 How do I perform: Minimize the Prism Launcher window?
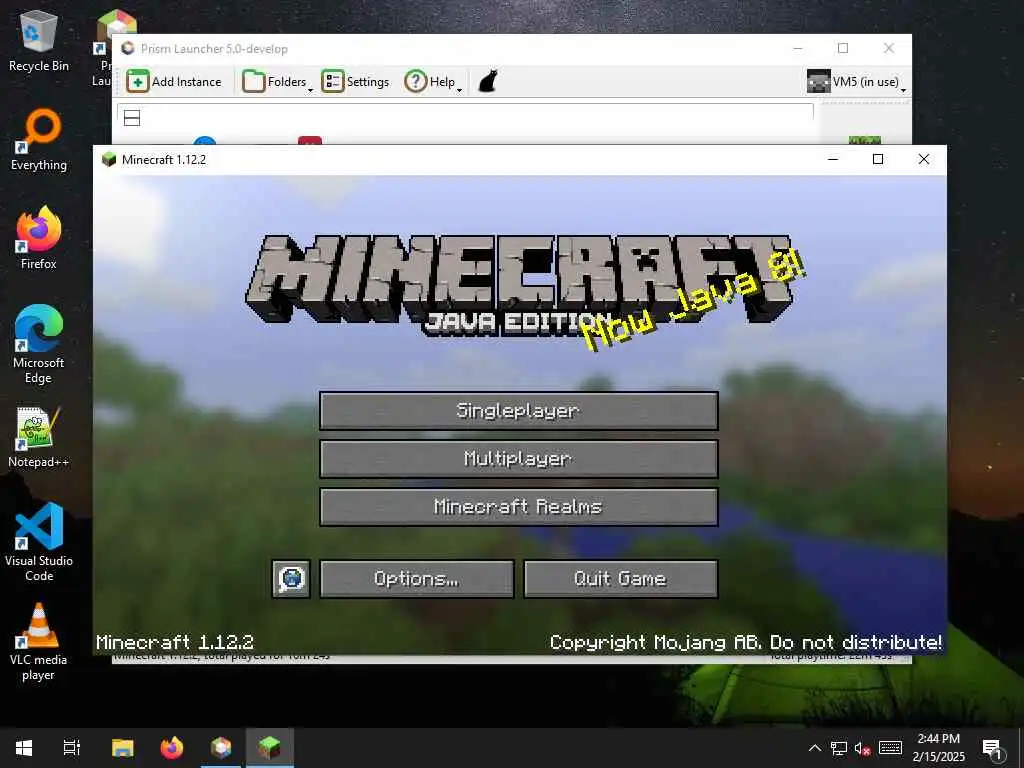[798, 48]
